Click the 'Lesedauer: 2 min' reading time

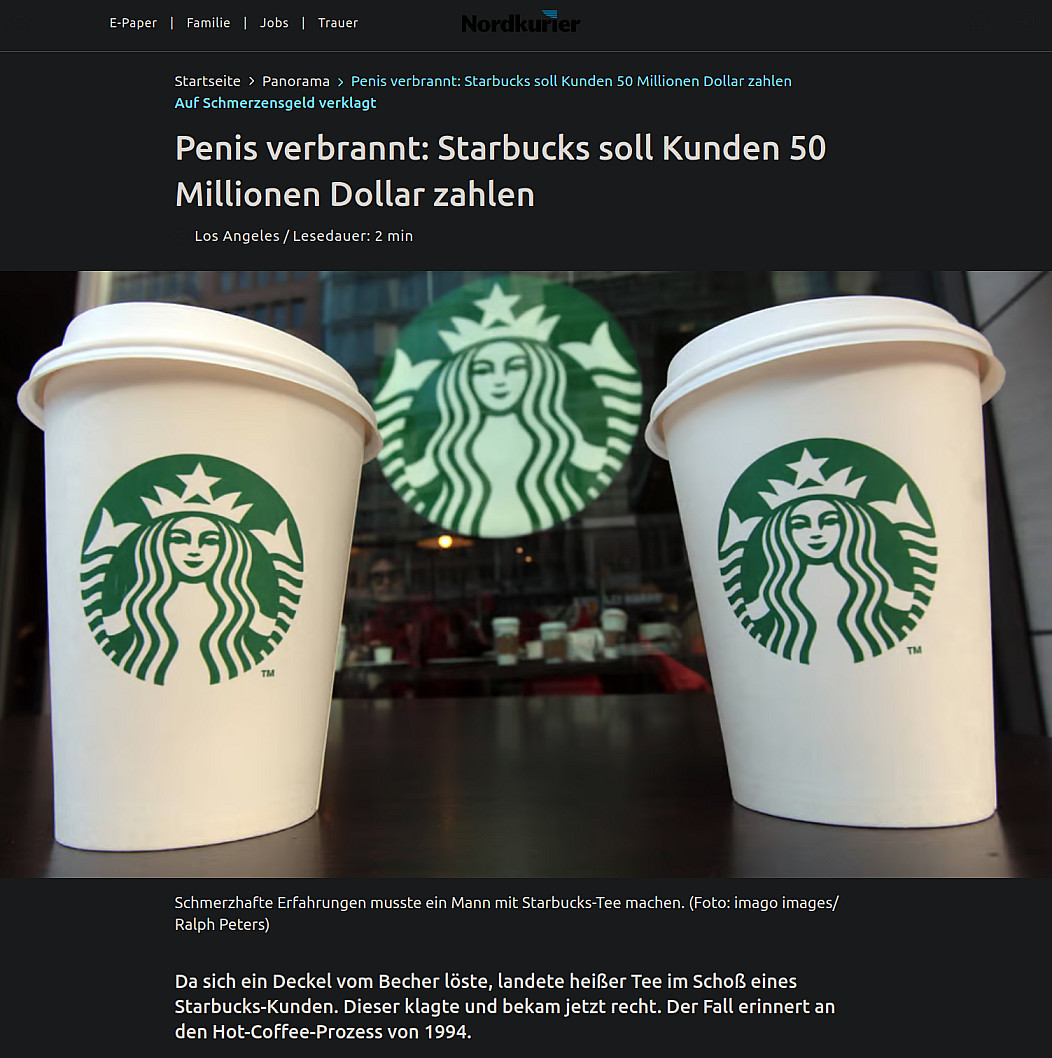[x=353, y=236]
